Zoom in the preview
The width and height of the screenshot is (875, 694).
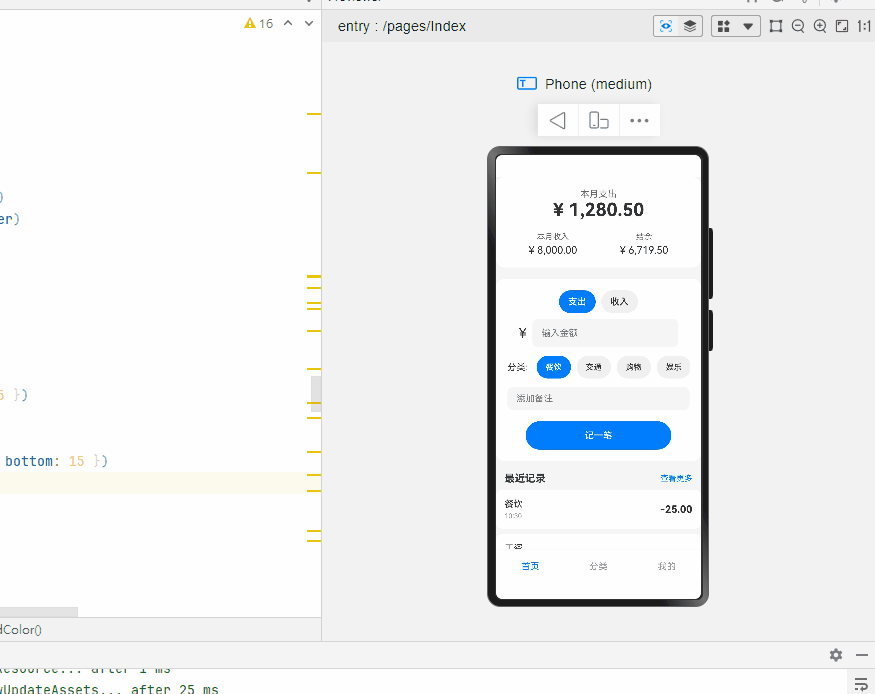(820, 26)
